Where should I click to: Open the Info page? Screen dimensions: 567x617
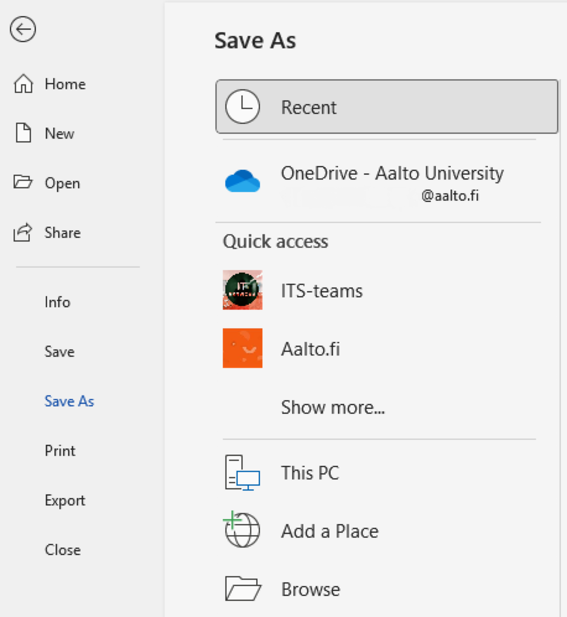57,302
